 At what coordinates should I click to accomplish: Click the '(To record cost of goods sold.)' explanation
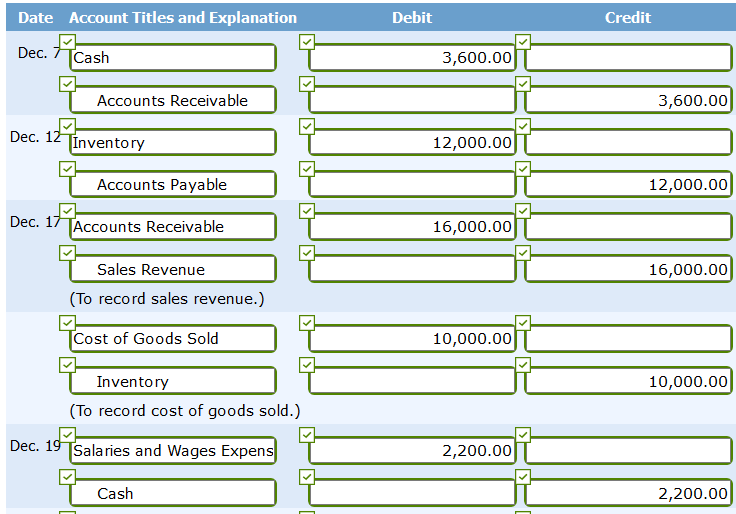(x=185, y=411)
